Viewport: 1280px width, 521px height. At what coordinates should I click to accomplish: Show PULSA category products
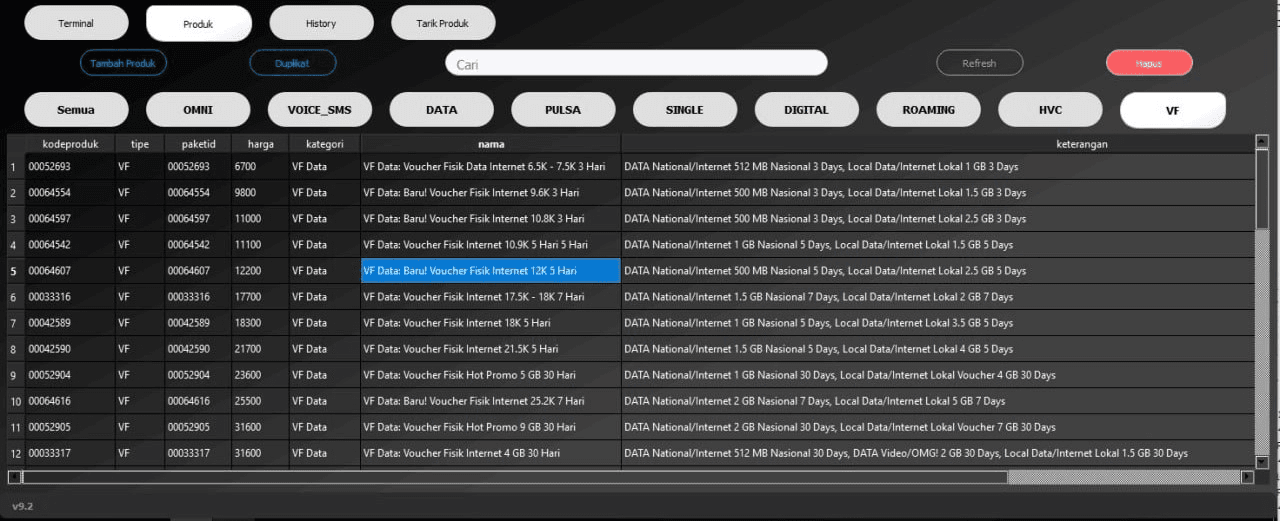click(x=563, y=110)
